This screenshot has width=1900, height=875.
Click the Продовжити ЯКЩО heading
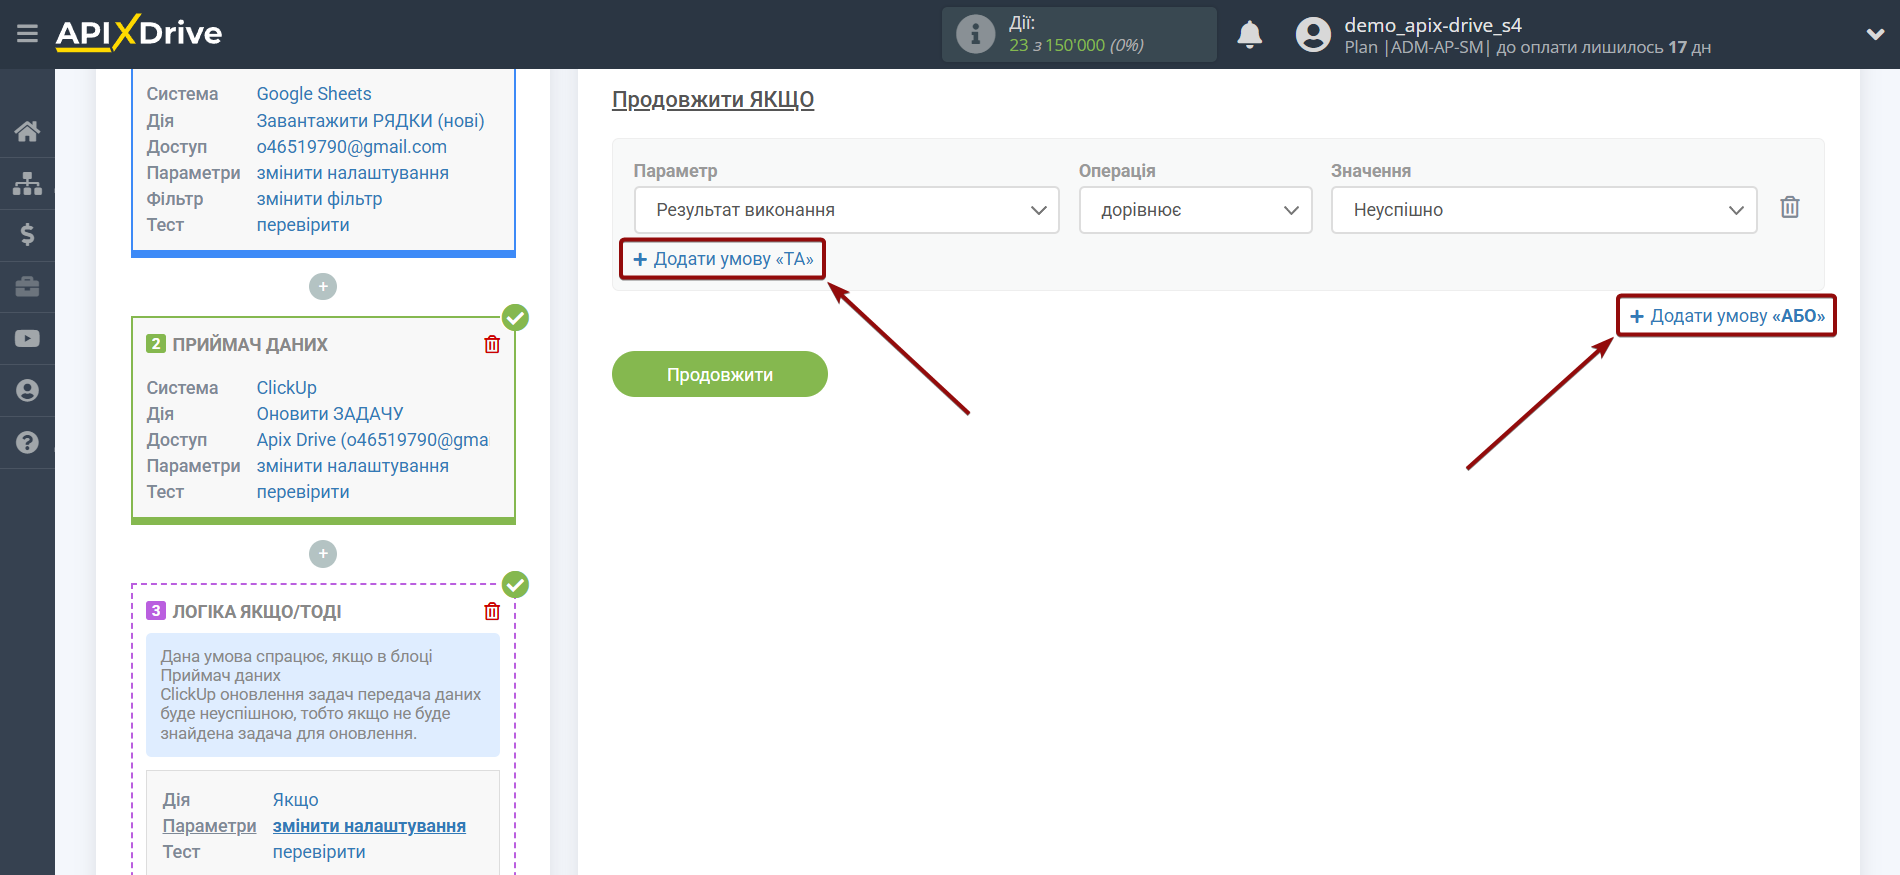pyautogui.click(x=713, y=100)
